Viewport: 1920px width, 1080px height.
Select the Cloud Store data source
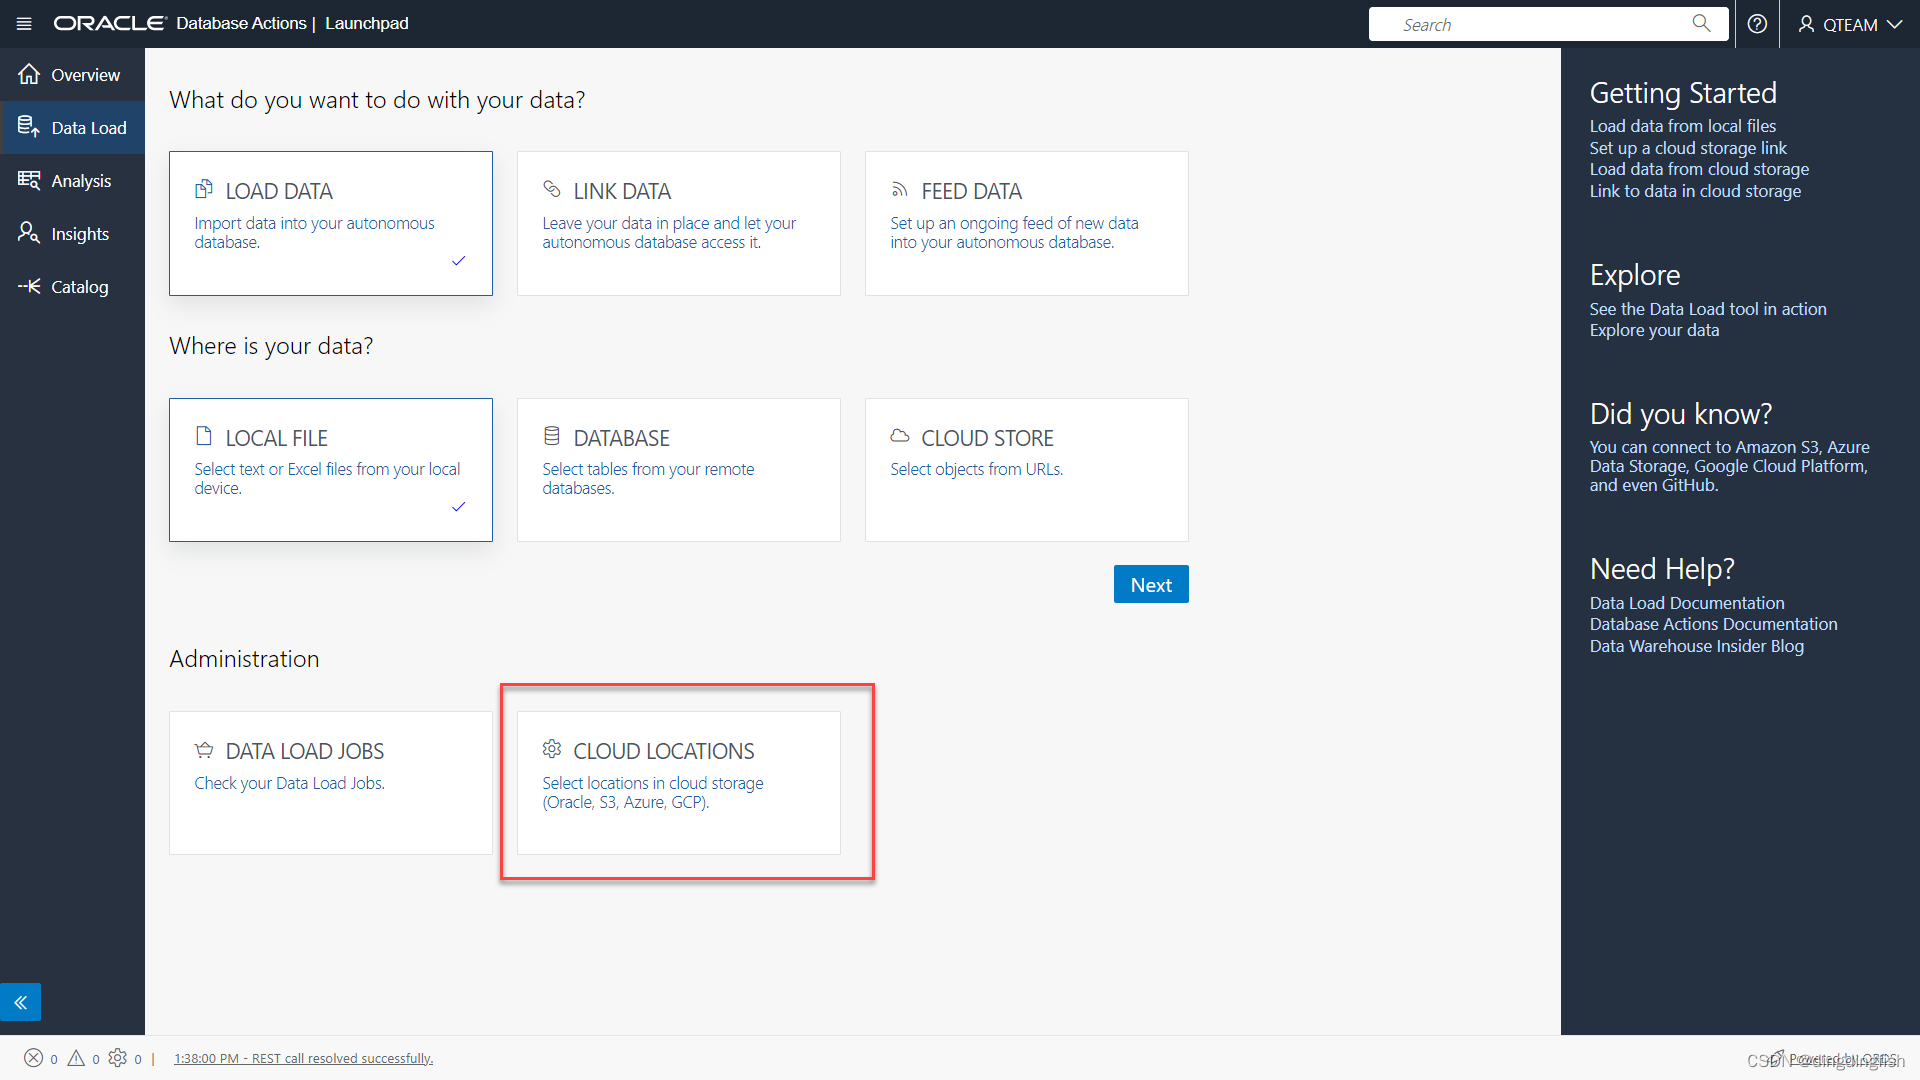click(x=1025, y=469)
